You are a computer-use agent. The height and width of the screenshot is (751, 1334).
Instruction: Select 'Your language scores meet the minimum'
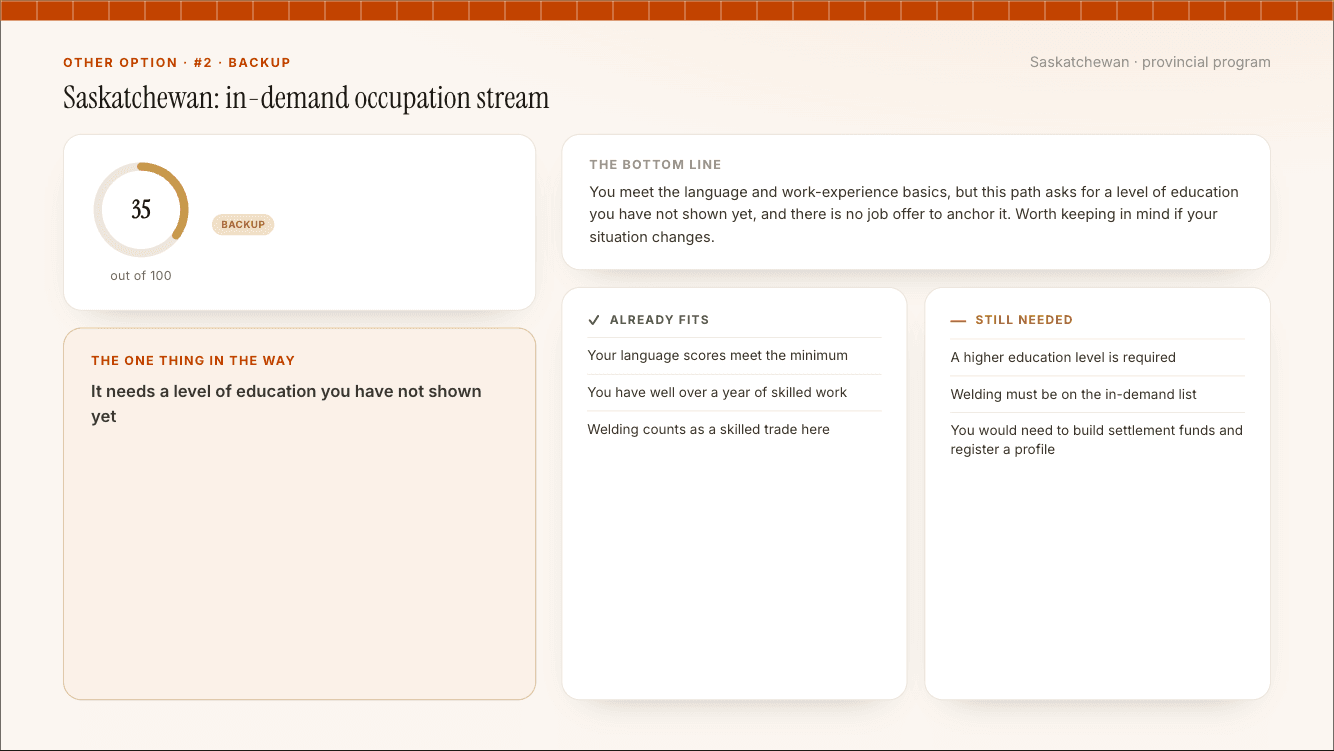click(717, 356)
